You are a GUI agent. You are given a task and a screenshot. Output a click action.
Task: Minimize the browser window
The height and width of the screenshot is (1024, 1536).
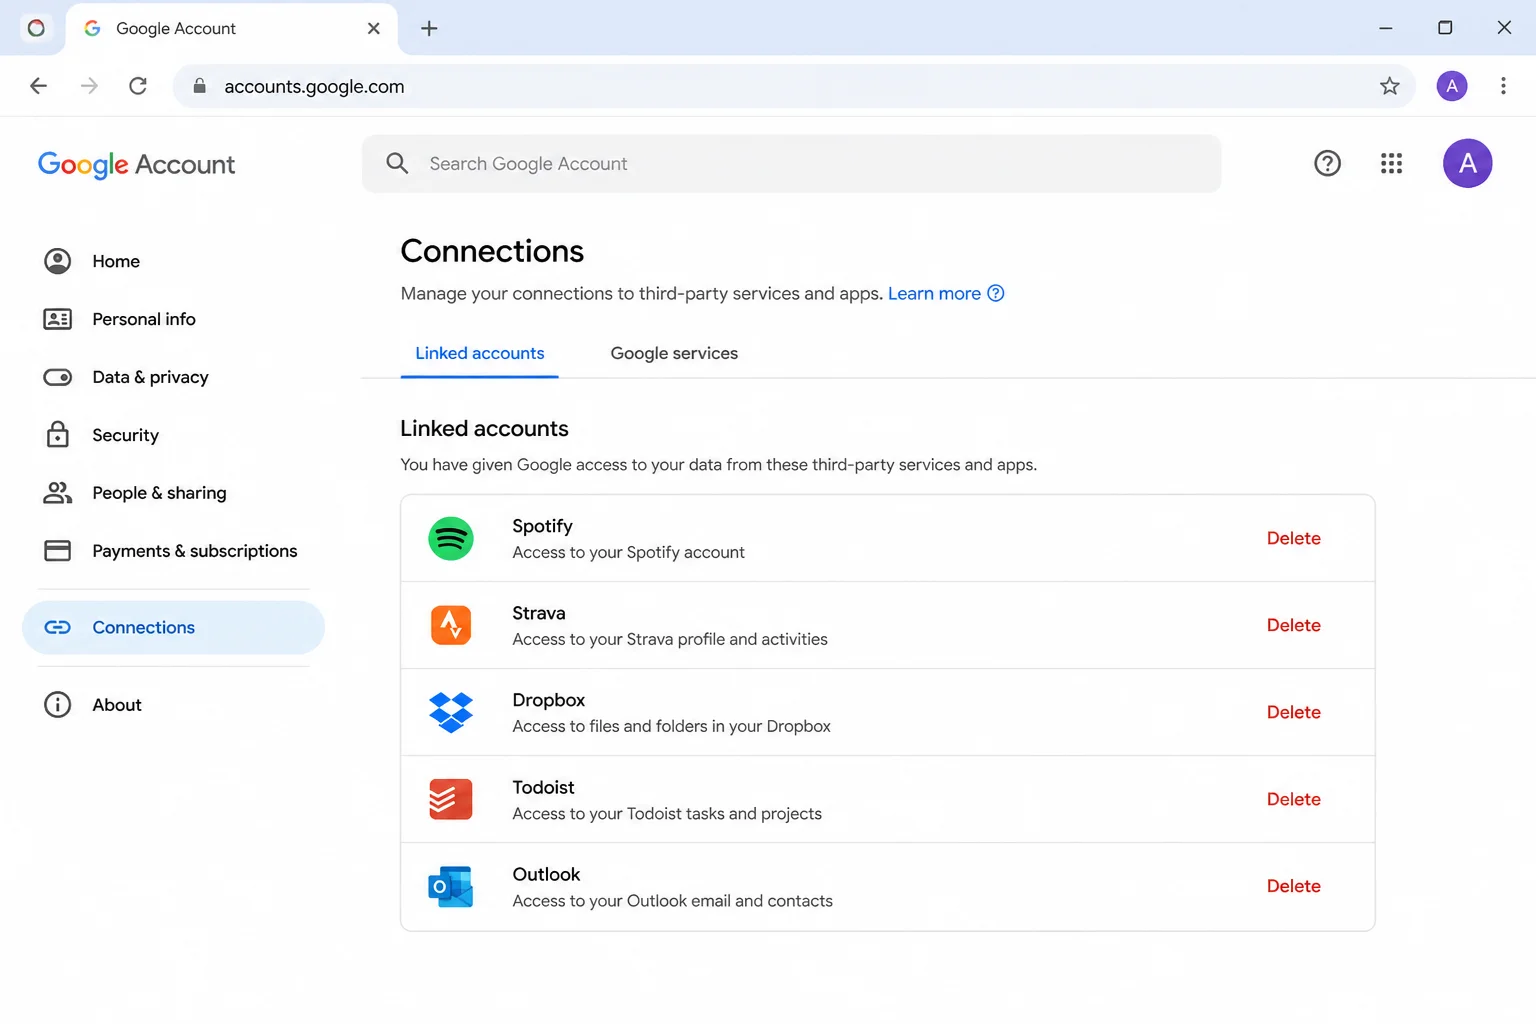(x=1385, y=28)
